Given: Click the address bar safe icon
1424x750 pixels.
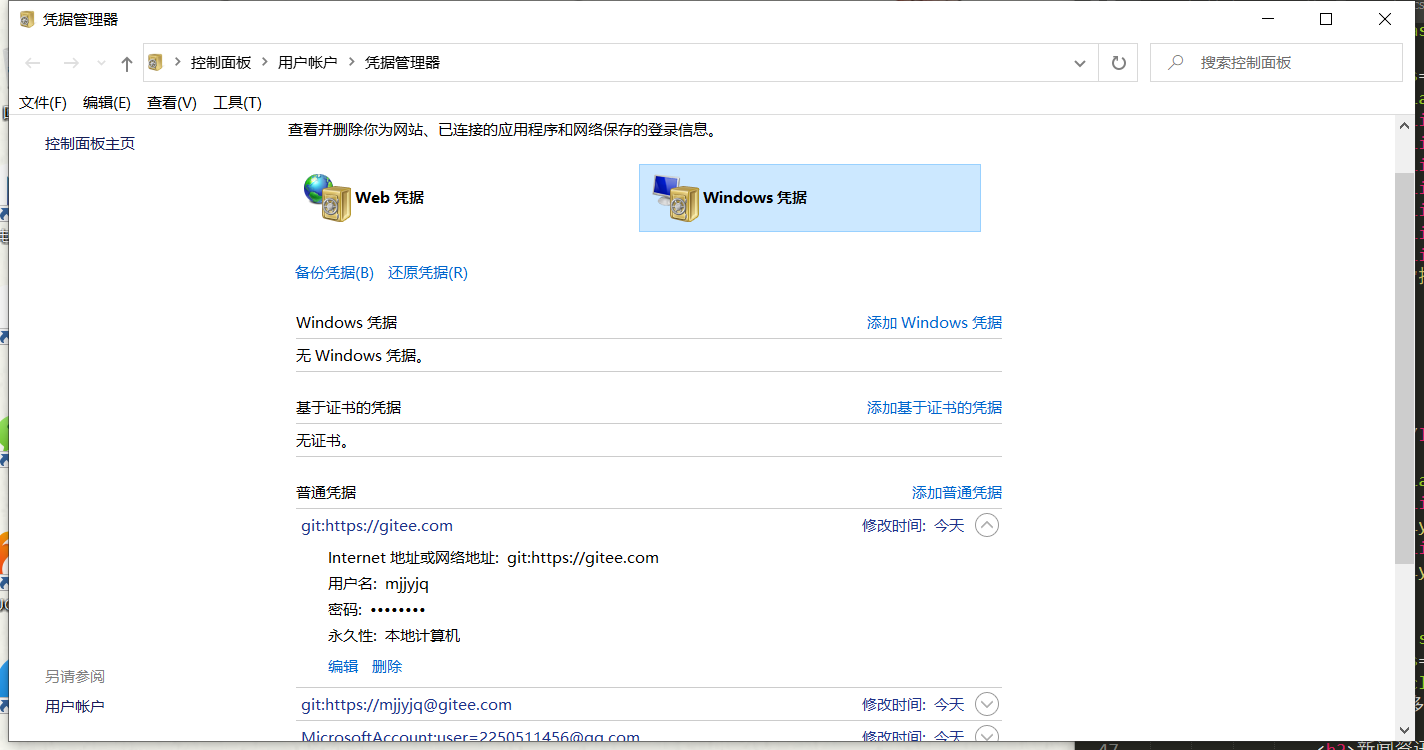Looking at the screenshot, I should point(155,63).
